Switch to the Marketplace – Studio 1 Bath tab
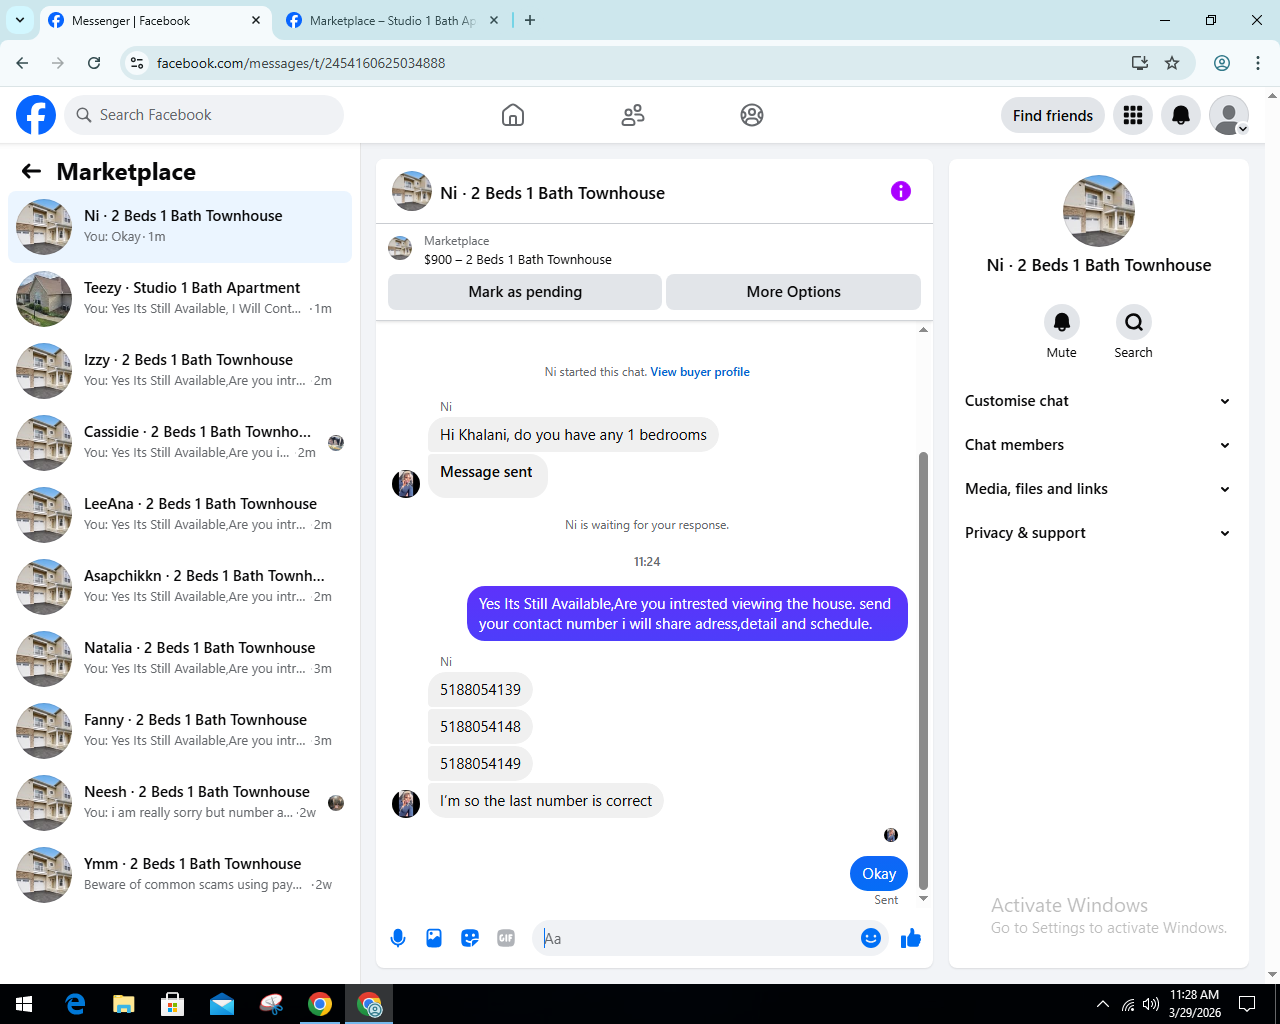Screen dimensions: 1280x1024 [393, 21]
